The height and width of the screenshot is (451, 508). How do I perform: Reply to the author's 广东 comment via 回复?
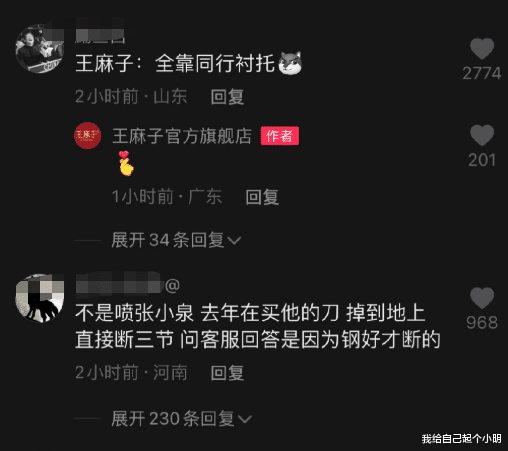tap(262, 197)
